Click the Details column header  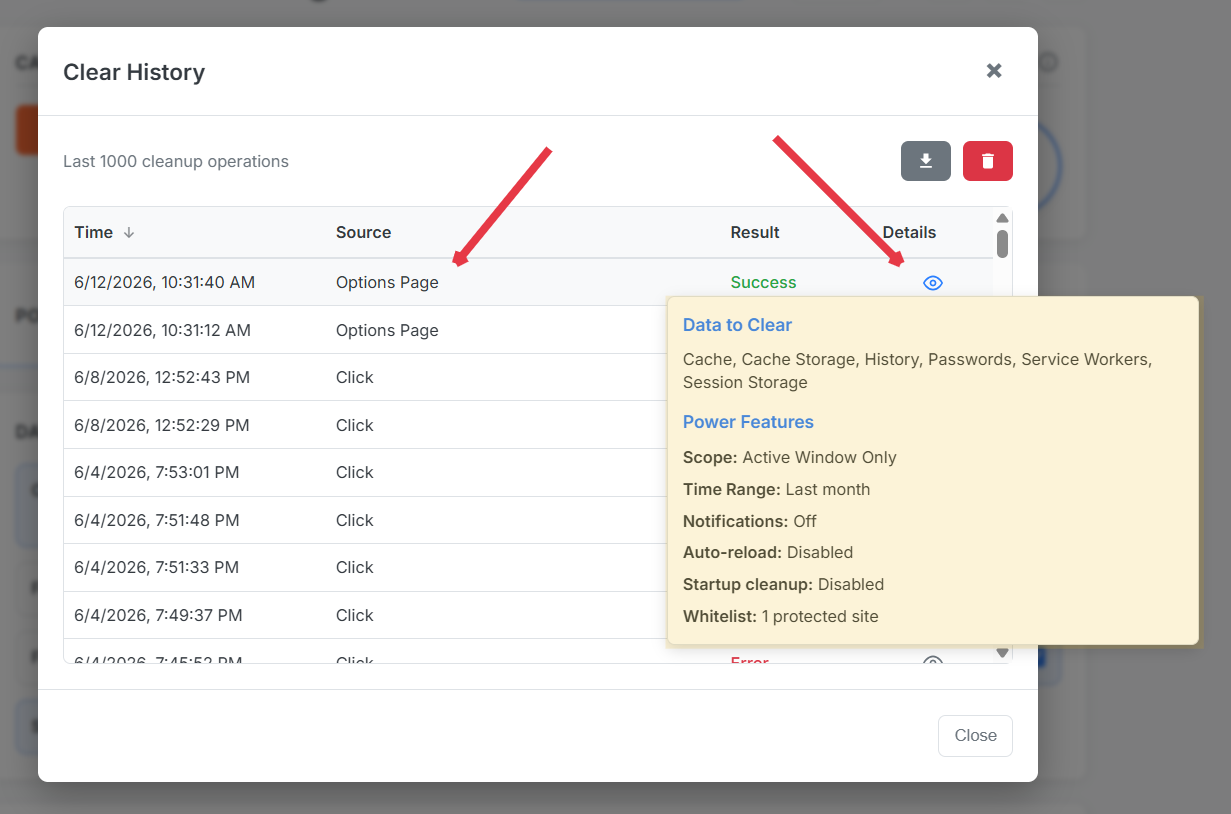[909, 232]
